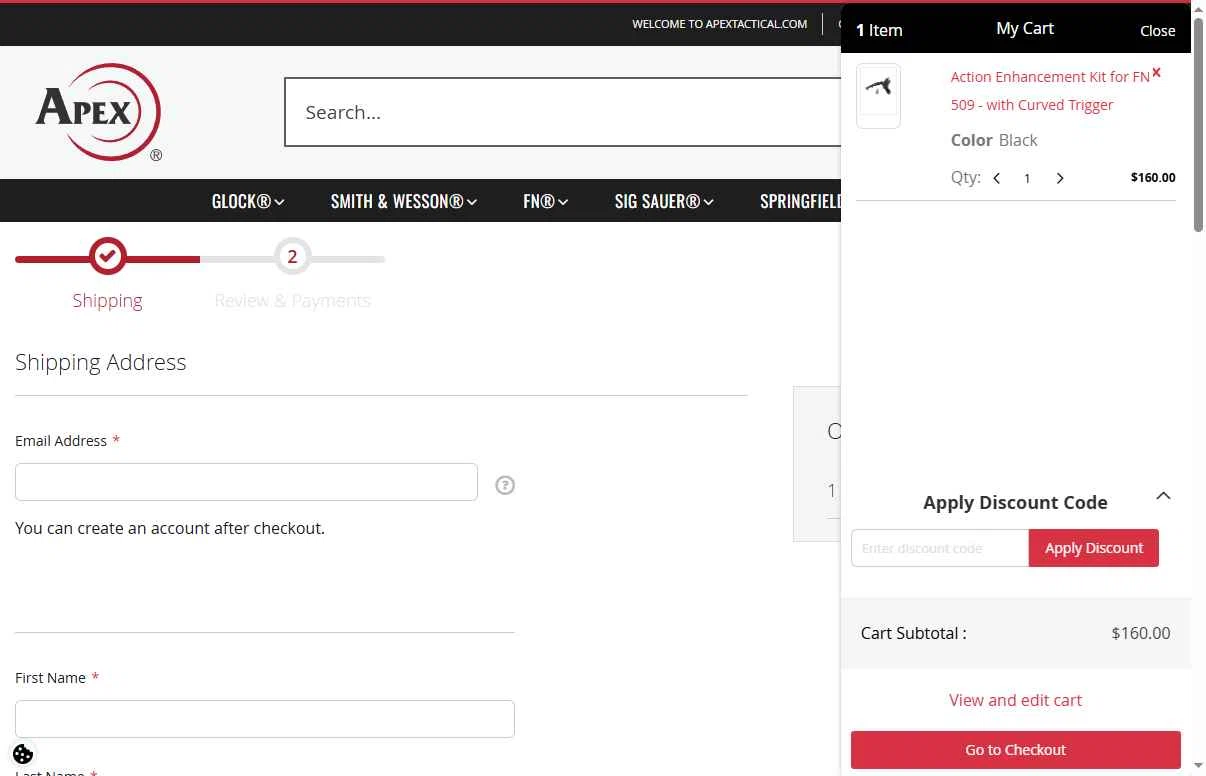Decrease quantity with left arrow
The image size is (1206, 776).
click(997, 178)
